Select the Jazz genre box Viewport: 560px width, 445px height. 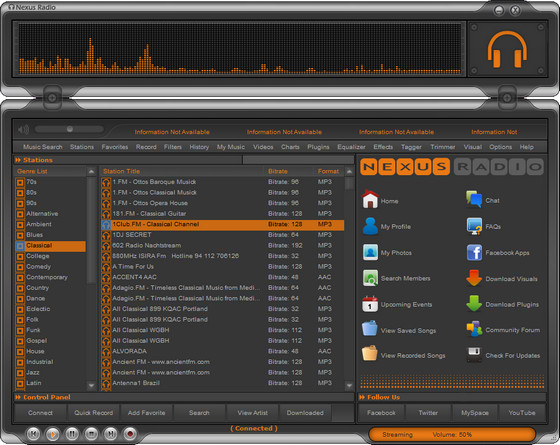tap(20, 373)
